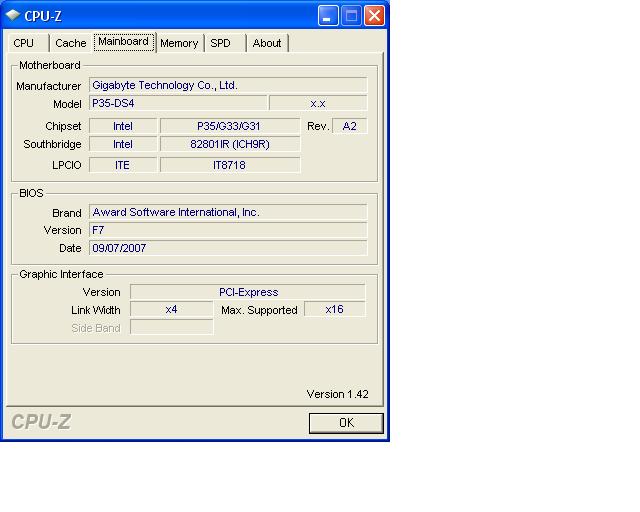Click the P35/G33/G31 chipset field
This screenshot has height=512, width=640.
(230, 126)
